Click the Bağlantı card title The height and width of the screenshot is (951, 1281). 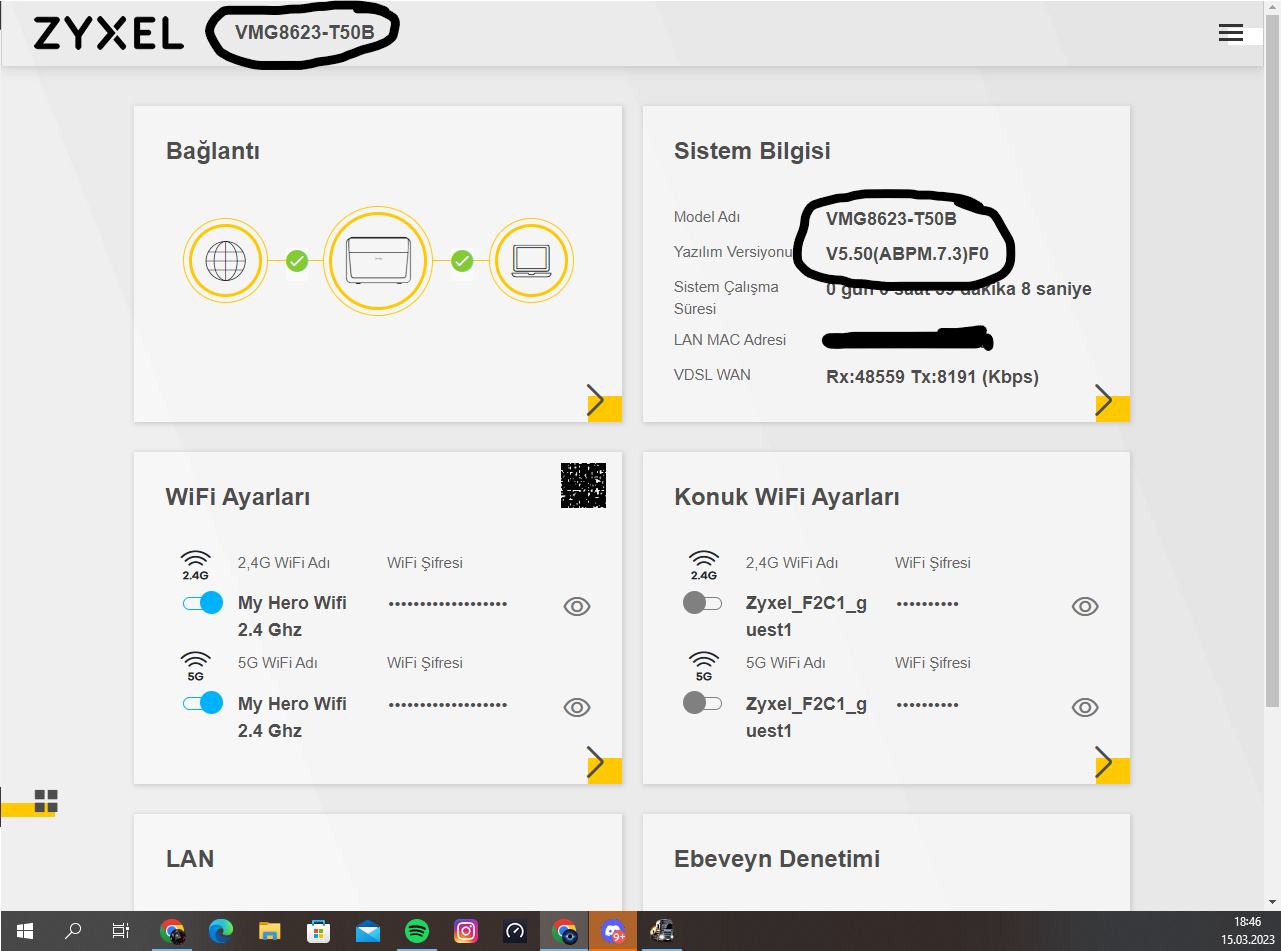pos(213,152)
